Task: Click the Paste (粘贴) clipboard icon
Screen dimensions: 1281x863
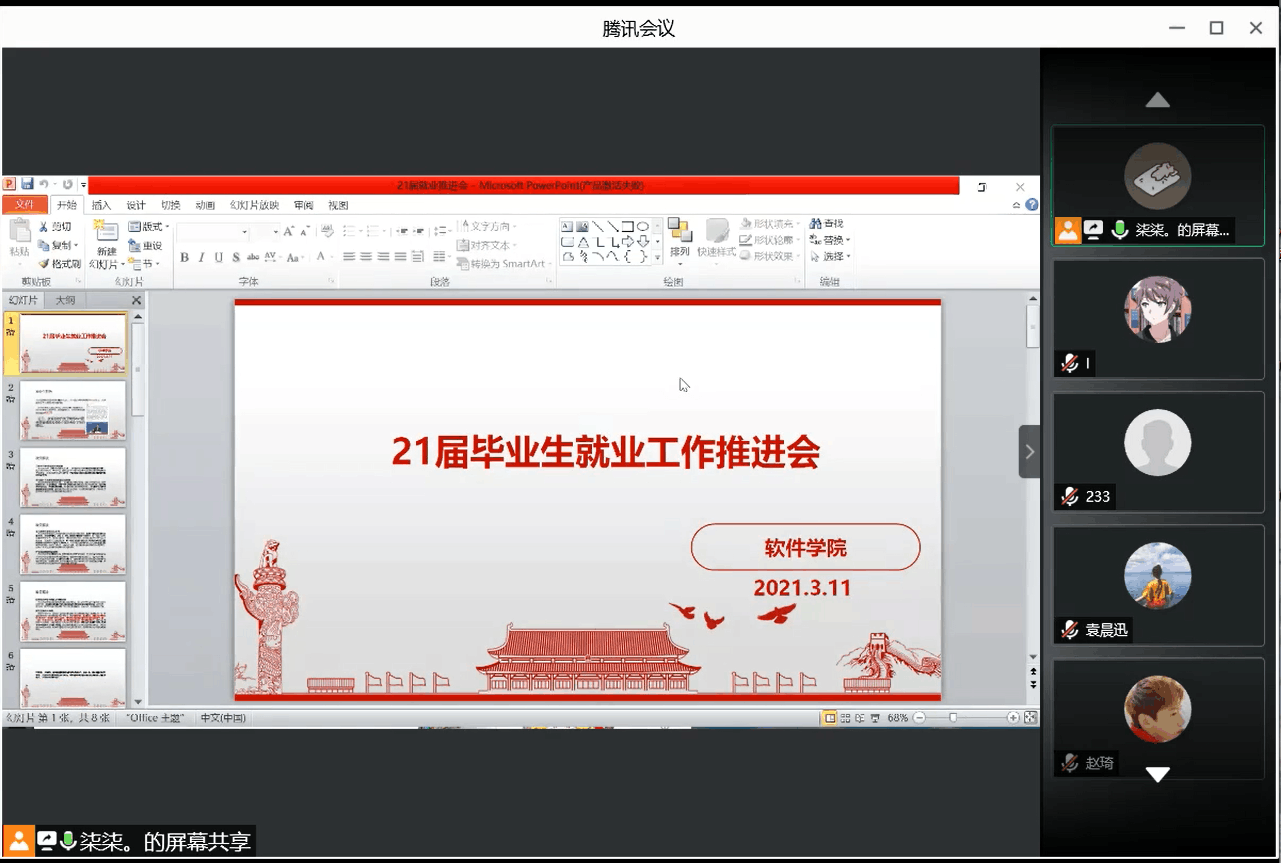Action: coord(19,232)
